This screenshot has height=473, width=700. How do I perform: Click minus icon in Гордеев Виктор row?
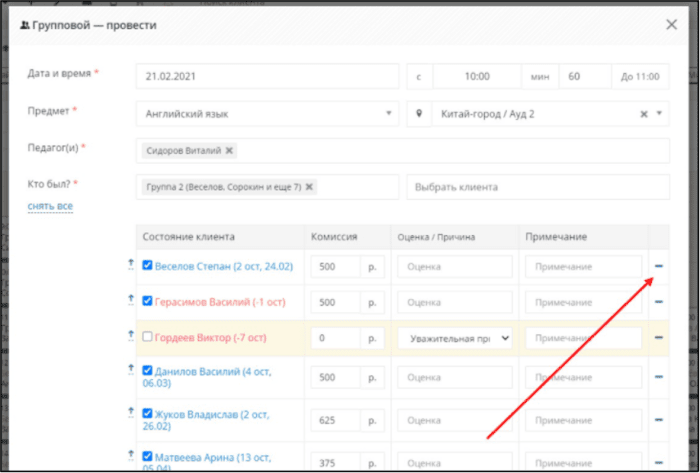658,338
